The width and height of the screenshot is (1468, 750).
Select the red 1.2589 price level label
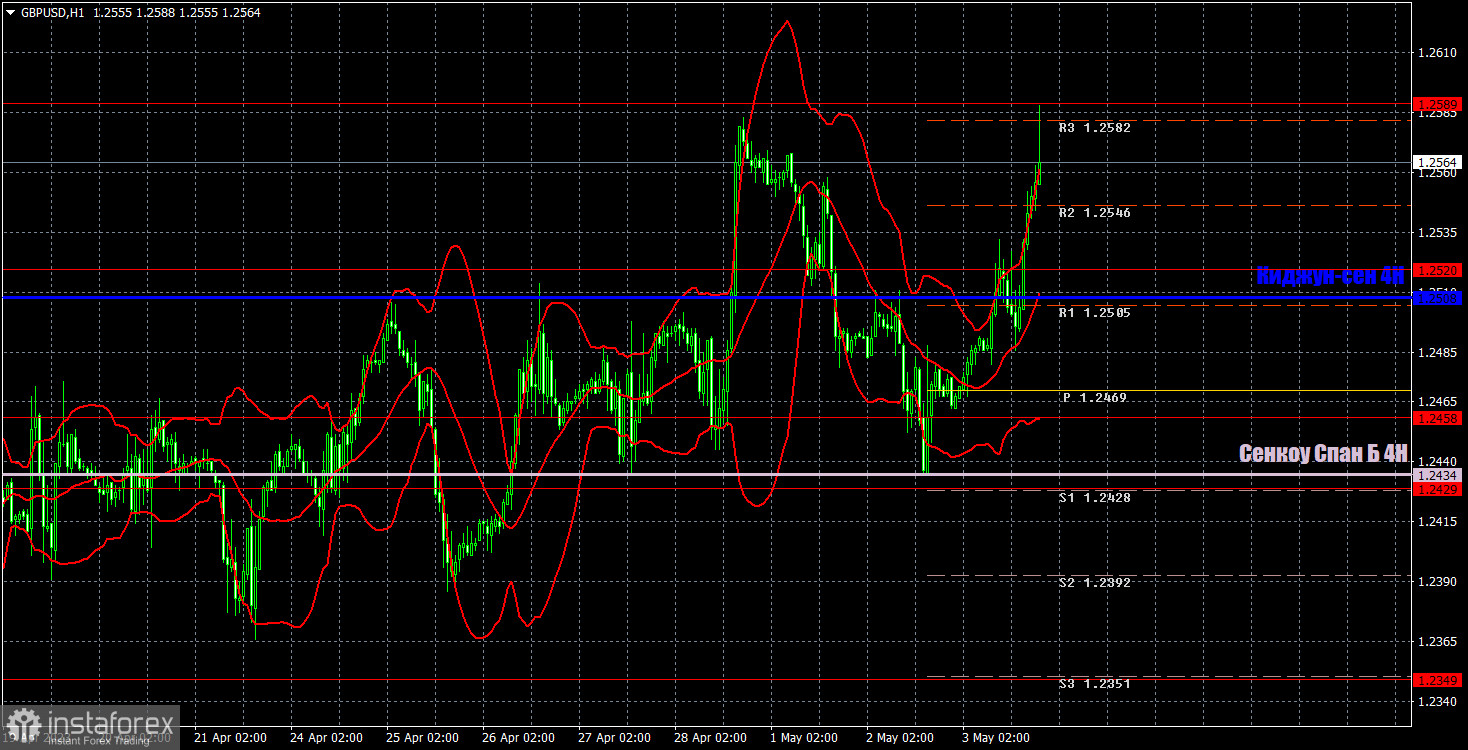1438,104
